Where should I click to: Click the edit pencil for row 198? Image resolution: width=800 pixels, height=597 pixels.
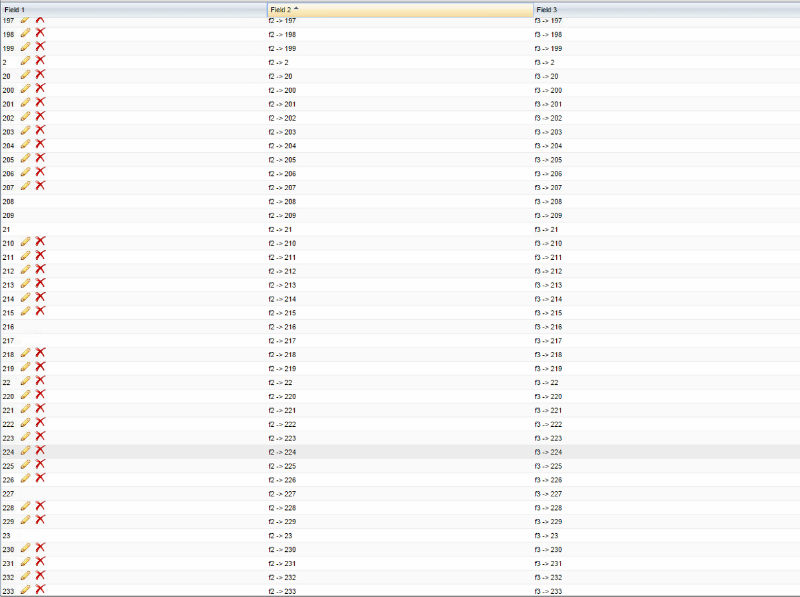[25, 33]
